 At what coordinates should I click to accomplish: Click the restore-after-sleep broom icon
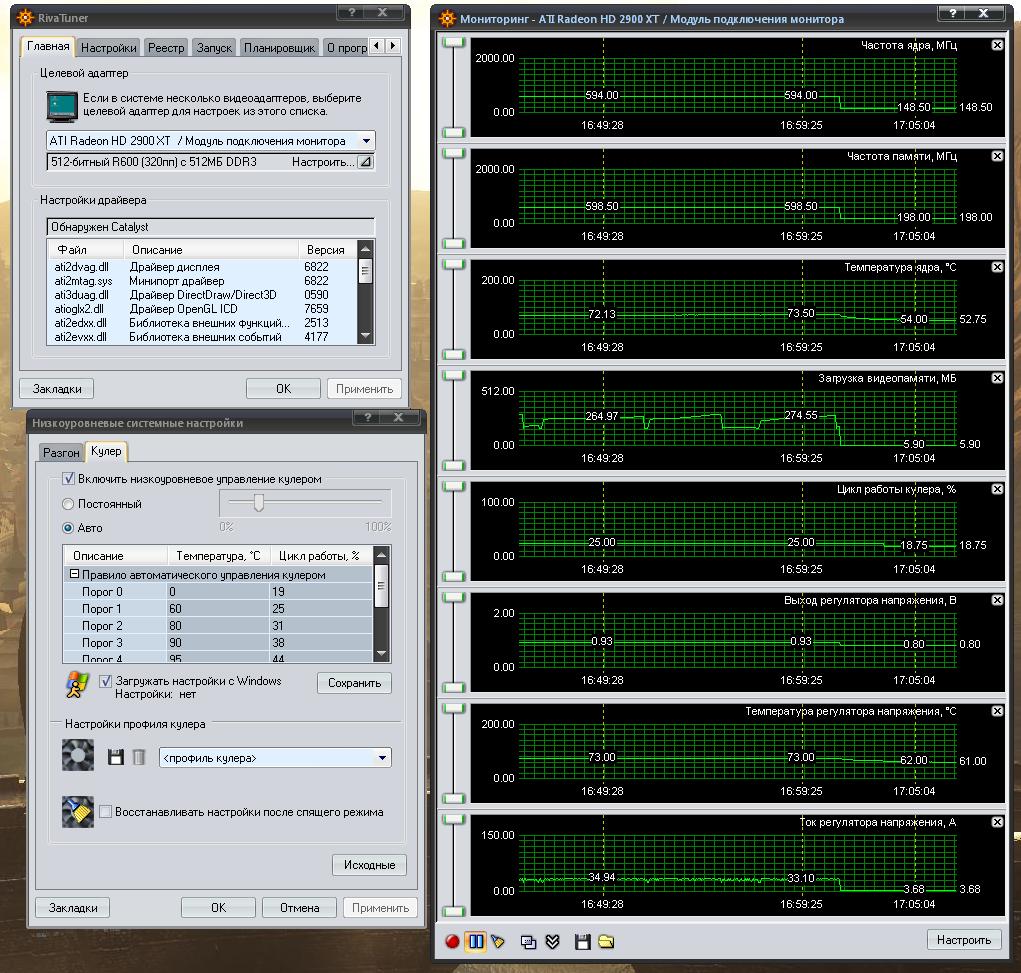(77, 811)
